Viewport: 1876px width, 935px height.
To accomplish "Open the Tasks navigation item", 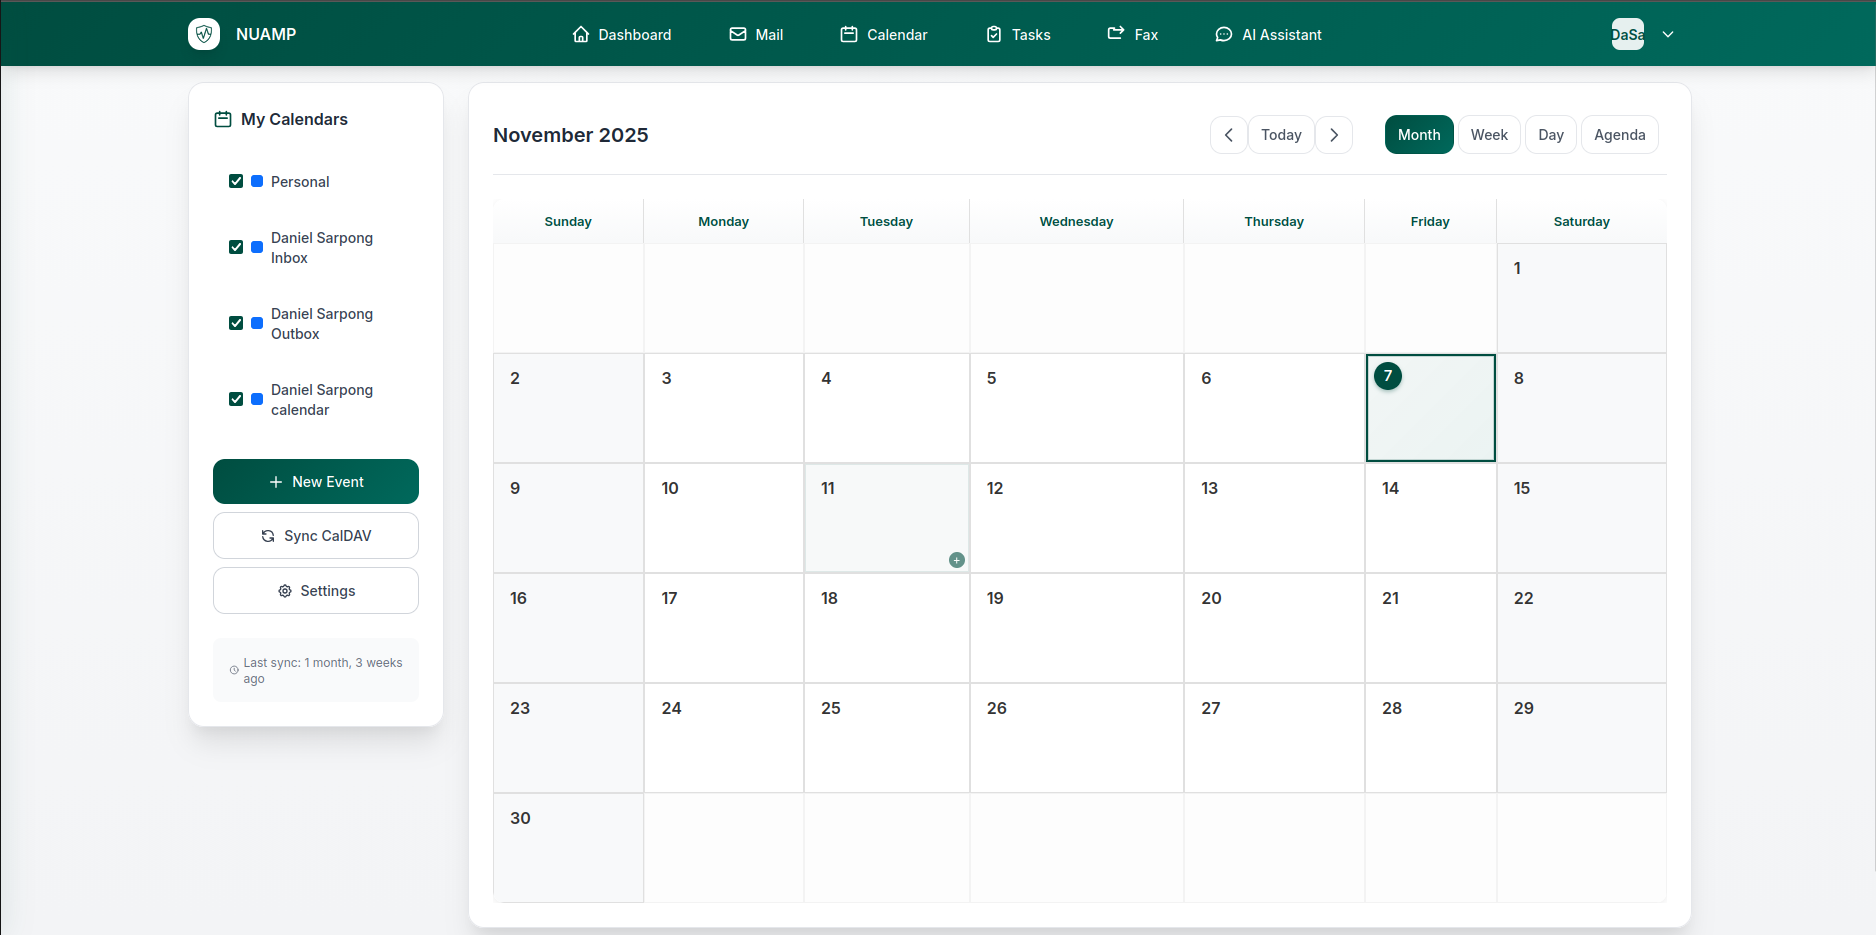I will pyautogui.click(x=1018, y=35).
